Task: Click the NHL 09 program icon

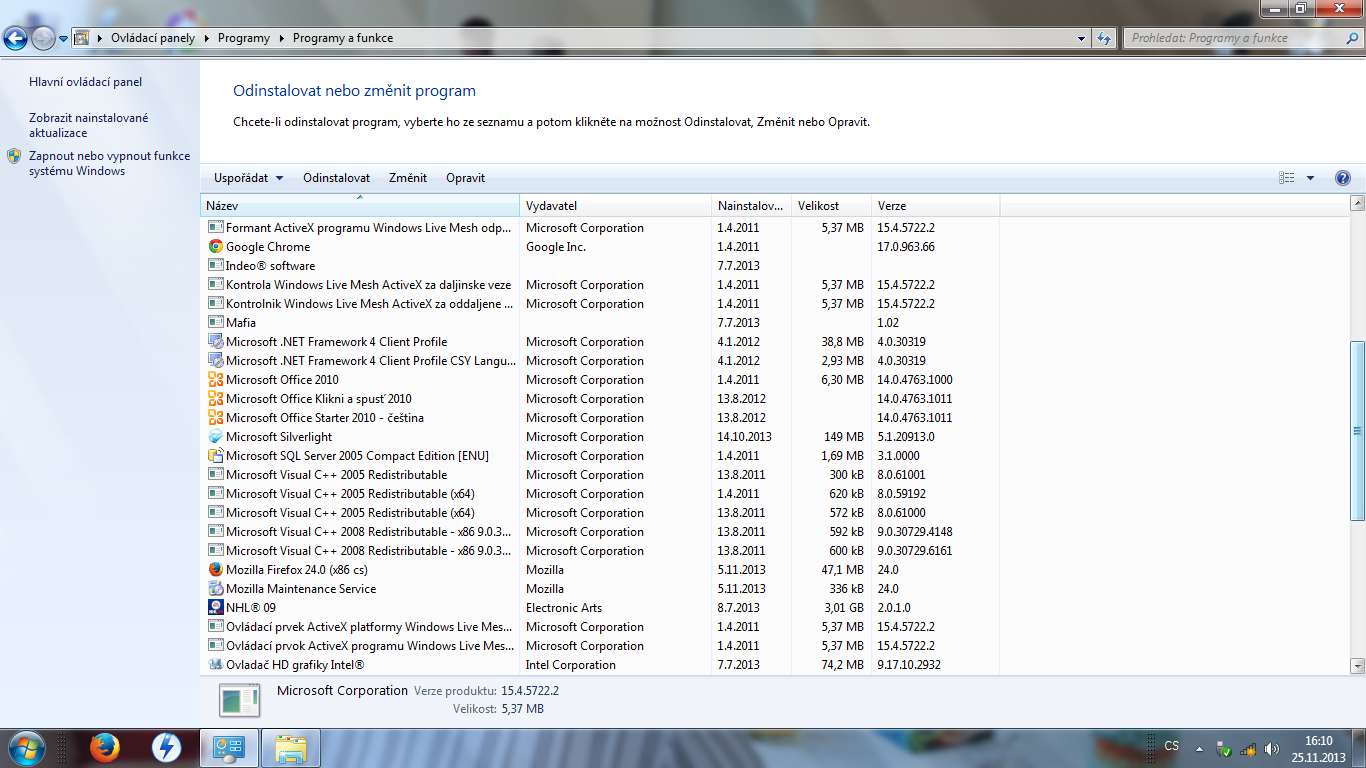Action: [x=215, y=608]
